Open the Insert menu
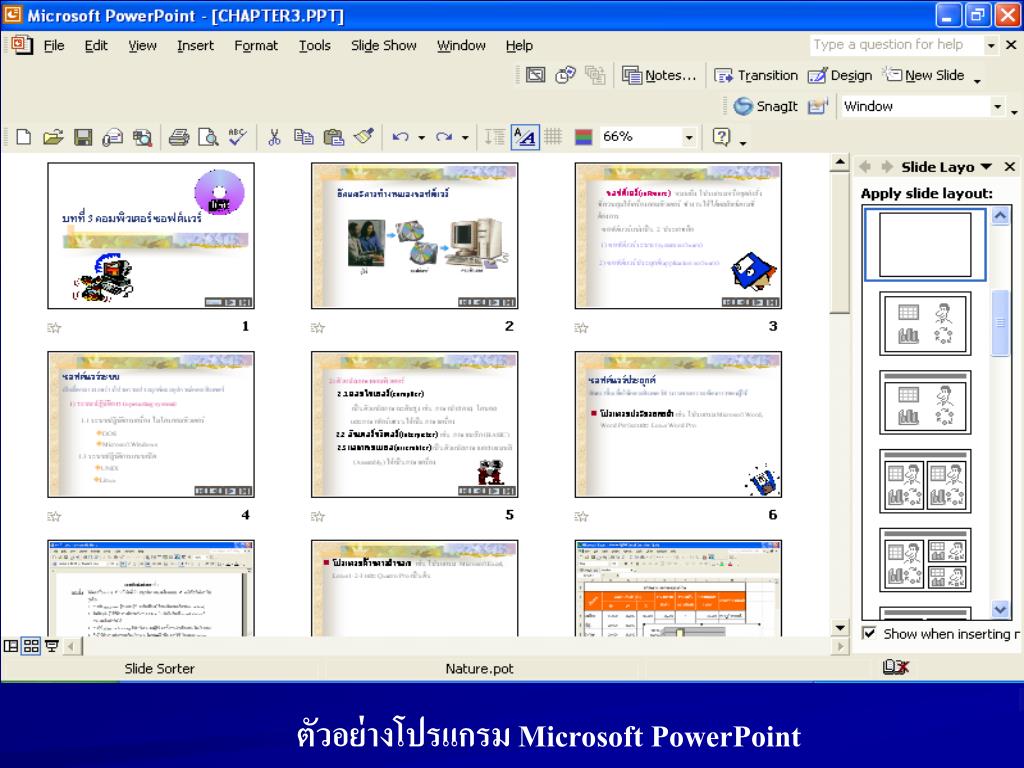The image size is (1024, 768). (x=195, y=46)
